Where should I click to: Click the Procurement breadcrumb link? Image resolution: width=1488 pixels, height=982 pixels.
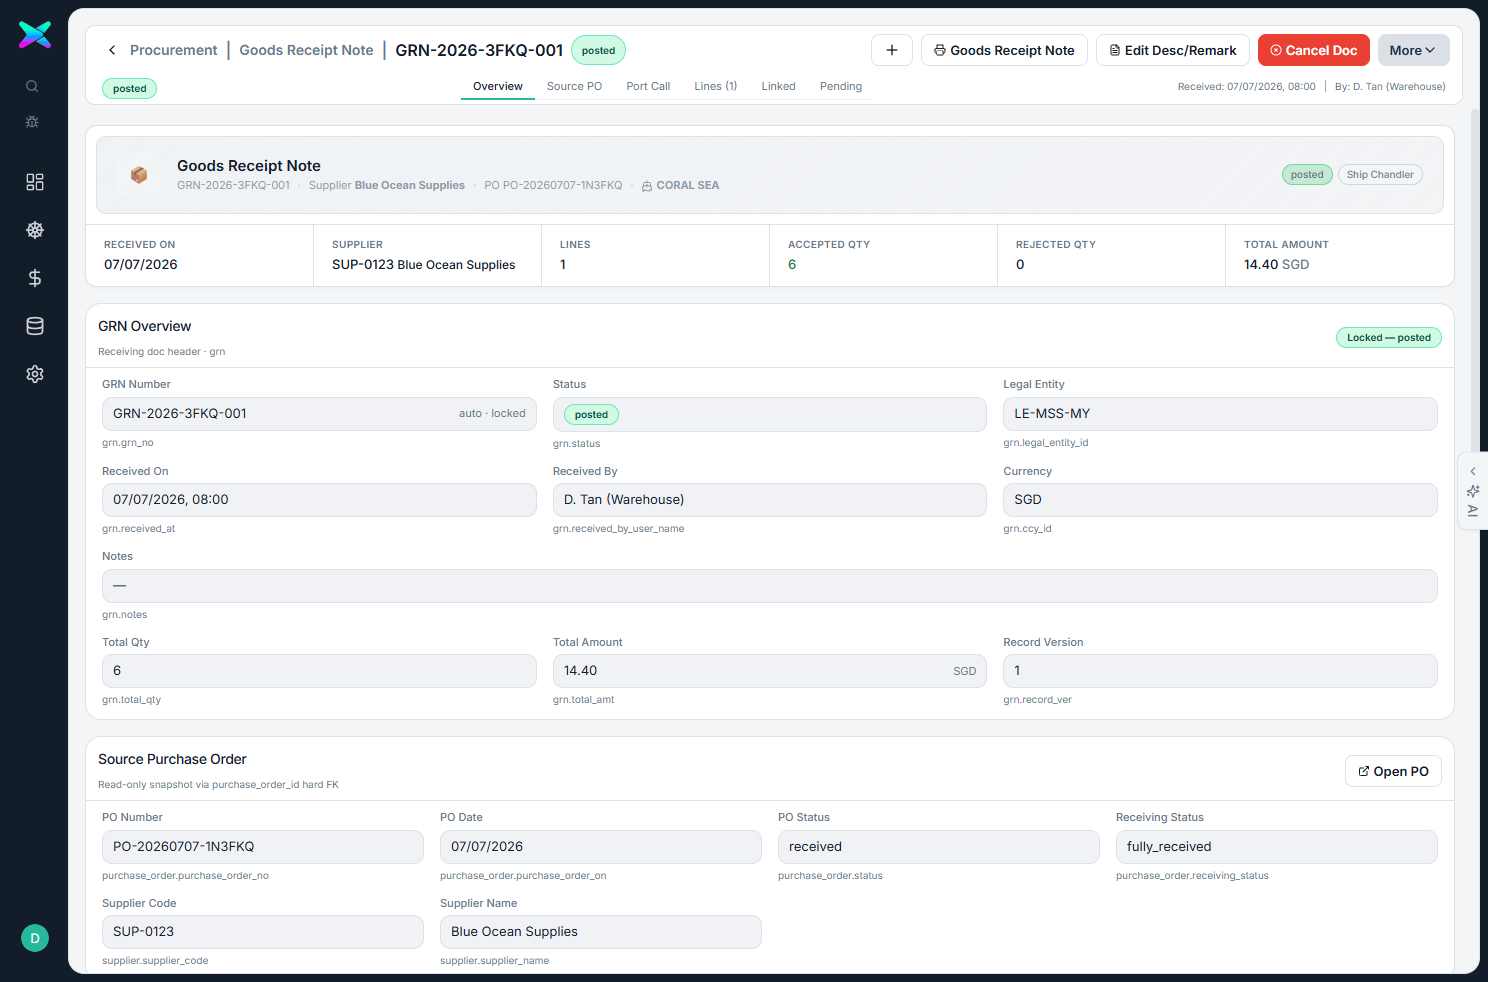coord(173,50)
